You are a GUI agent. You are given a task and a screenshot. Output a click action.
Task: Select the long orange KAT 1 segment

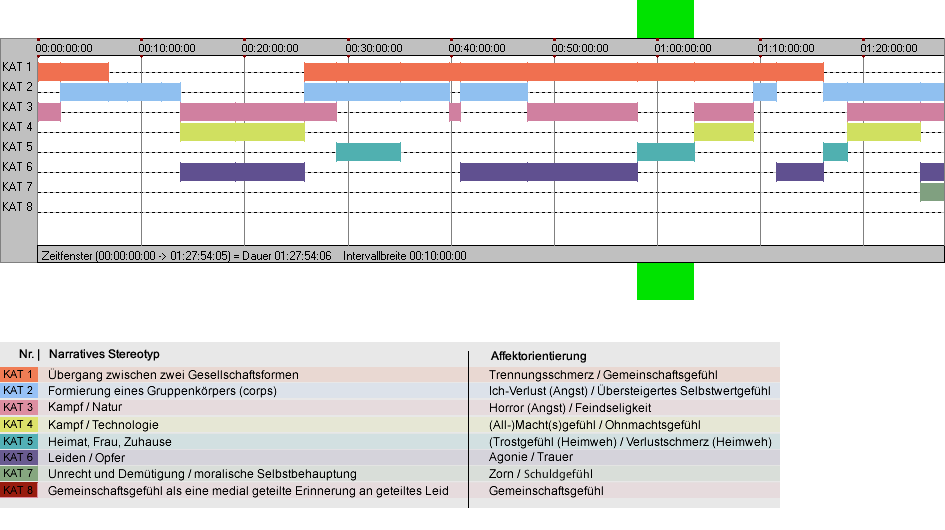pos(564,72)
